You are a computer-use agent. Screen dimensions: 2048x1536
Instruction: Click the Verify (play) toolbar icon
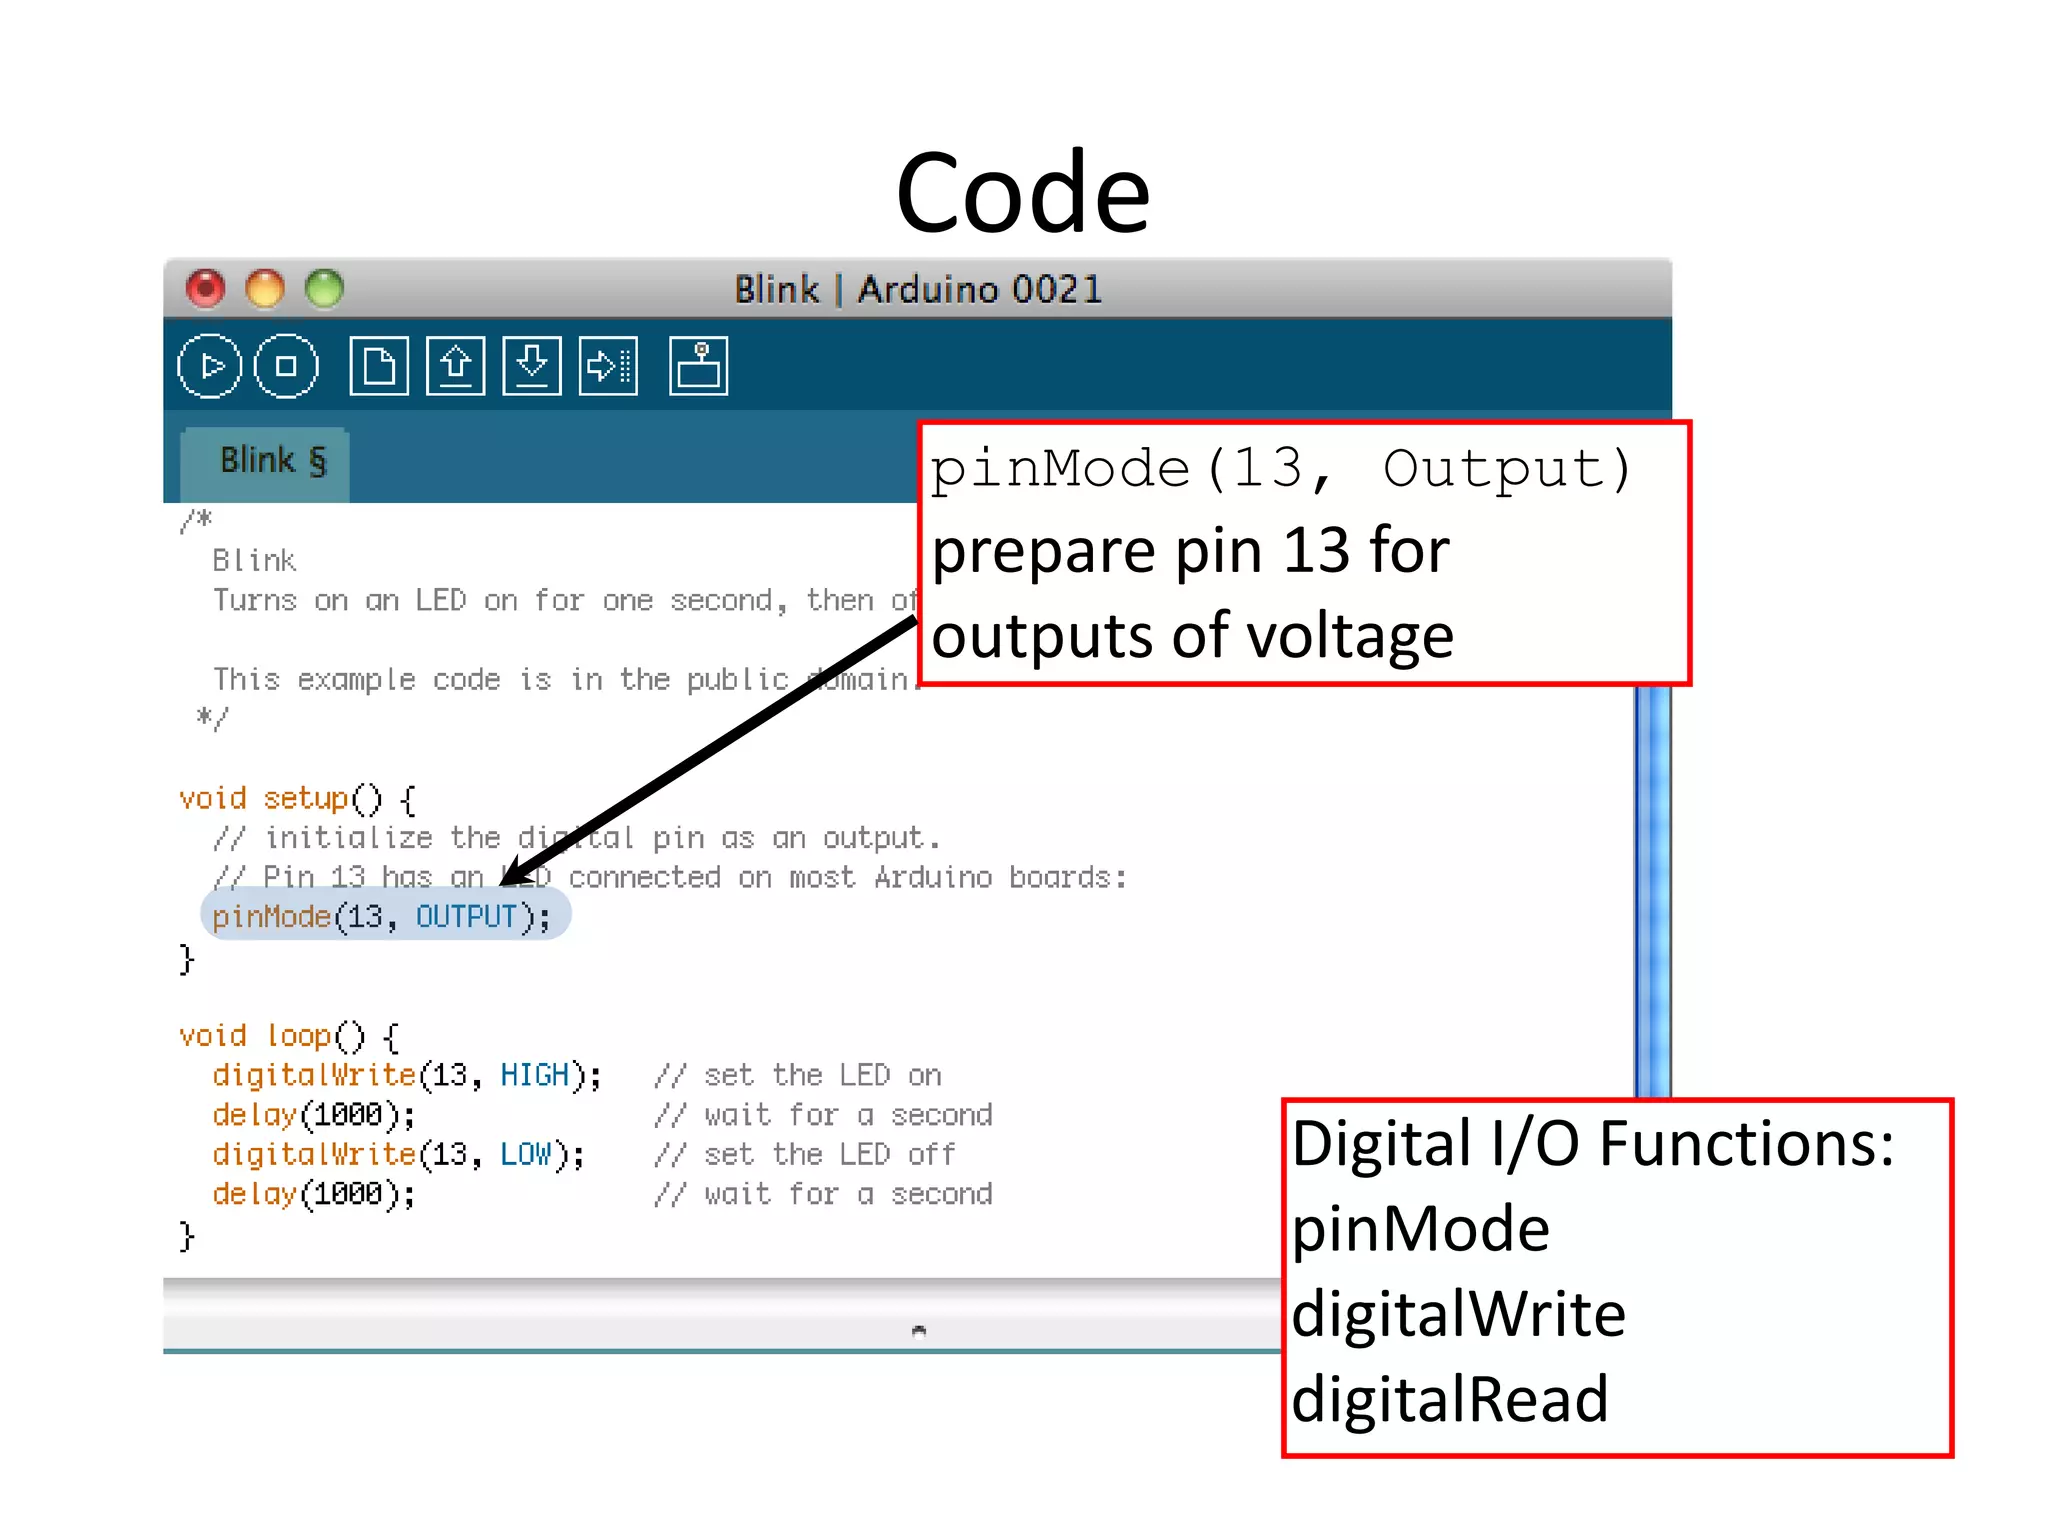[209, 366]
